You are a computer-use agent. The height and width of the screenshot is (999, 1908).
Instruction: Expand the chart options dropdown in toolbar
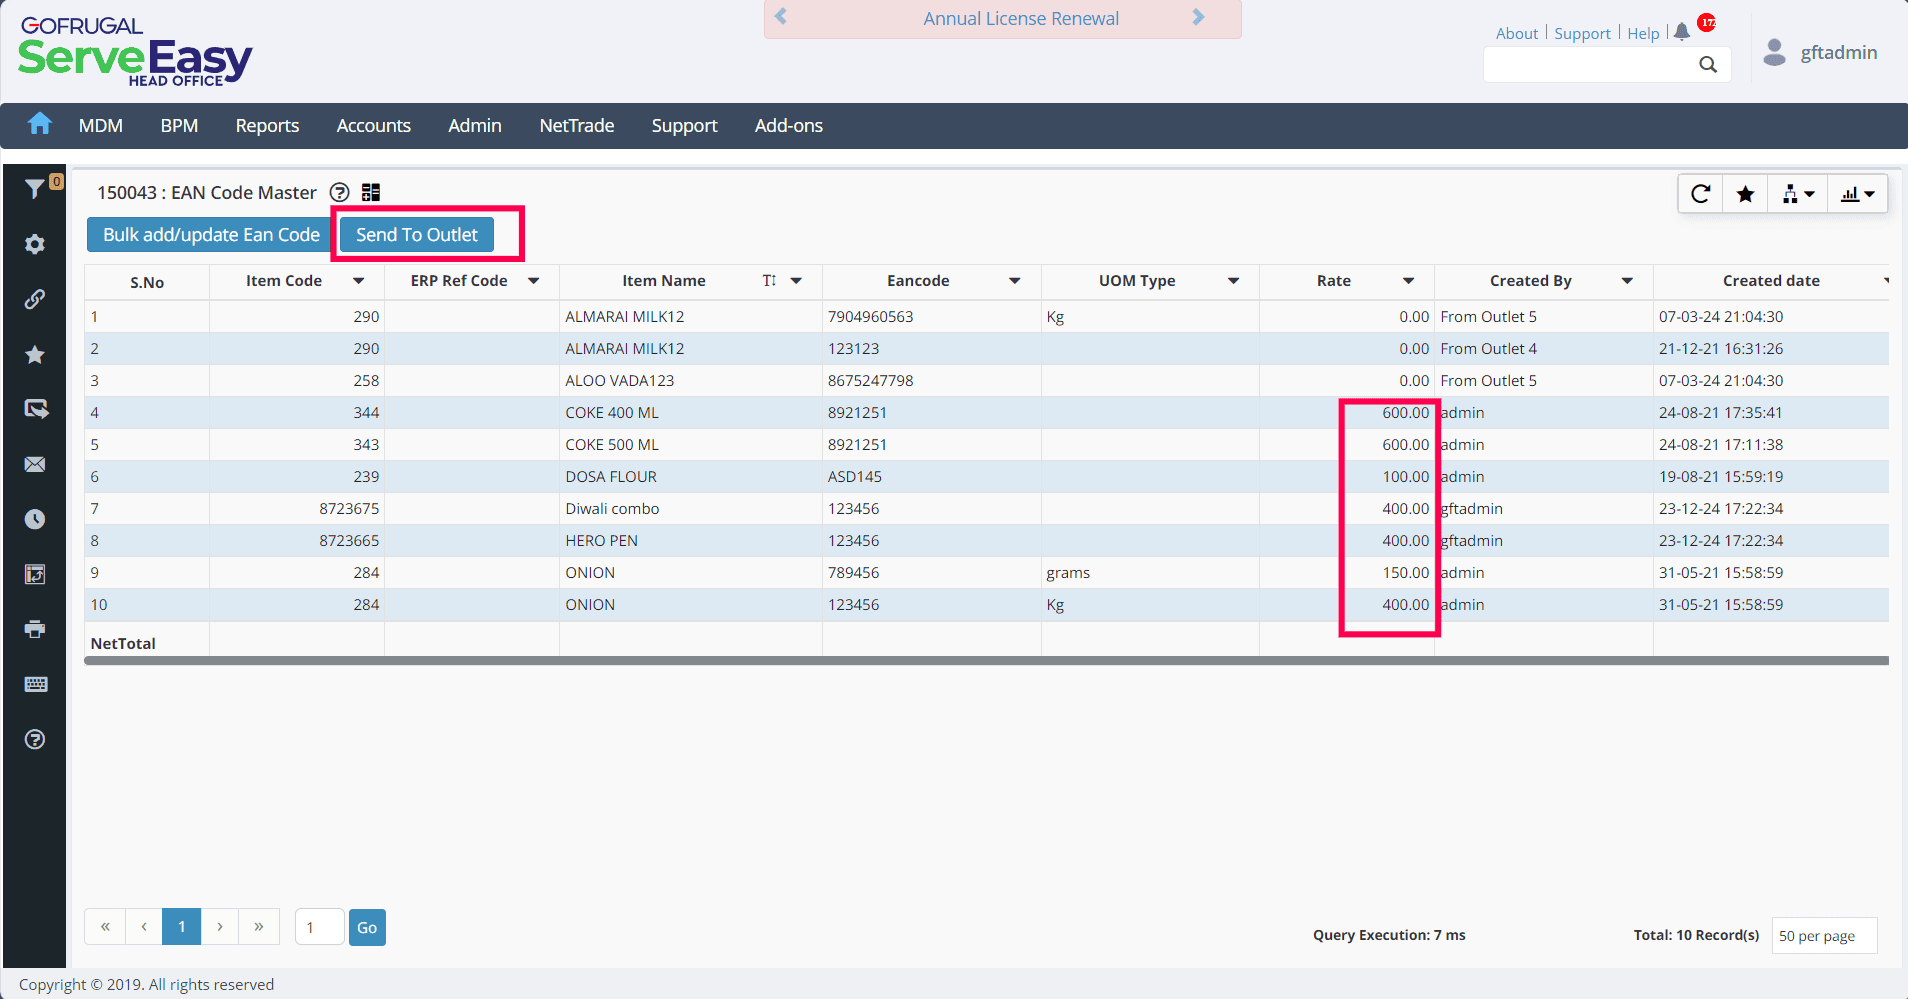tap(1858, 194)
